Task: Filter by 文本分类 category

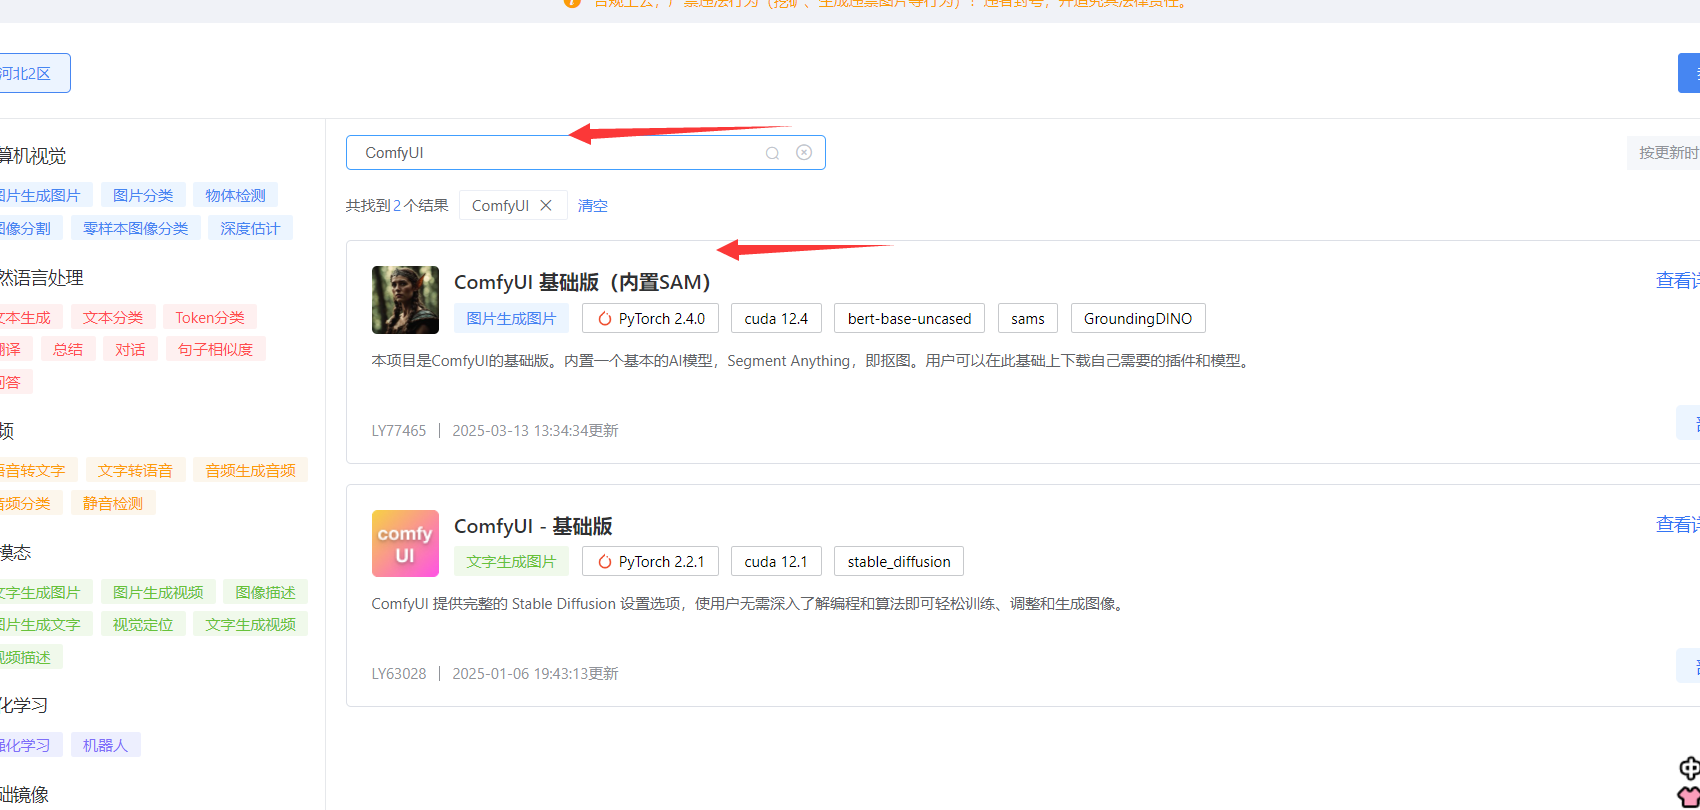Action: 113,317
